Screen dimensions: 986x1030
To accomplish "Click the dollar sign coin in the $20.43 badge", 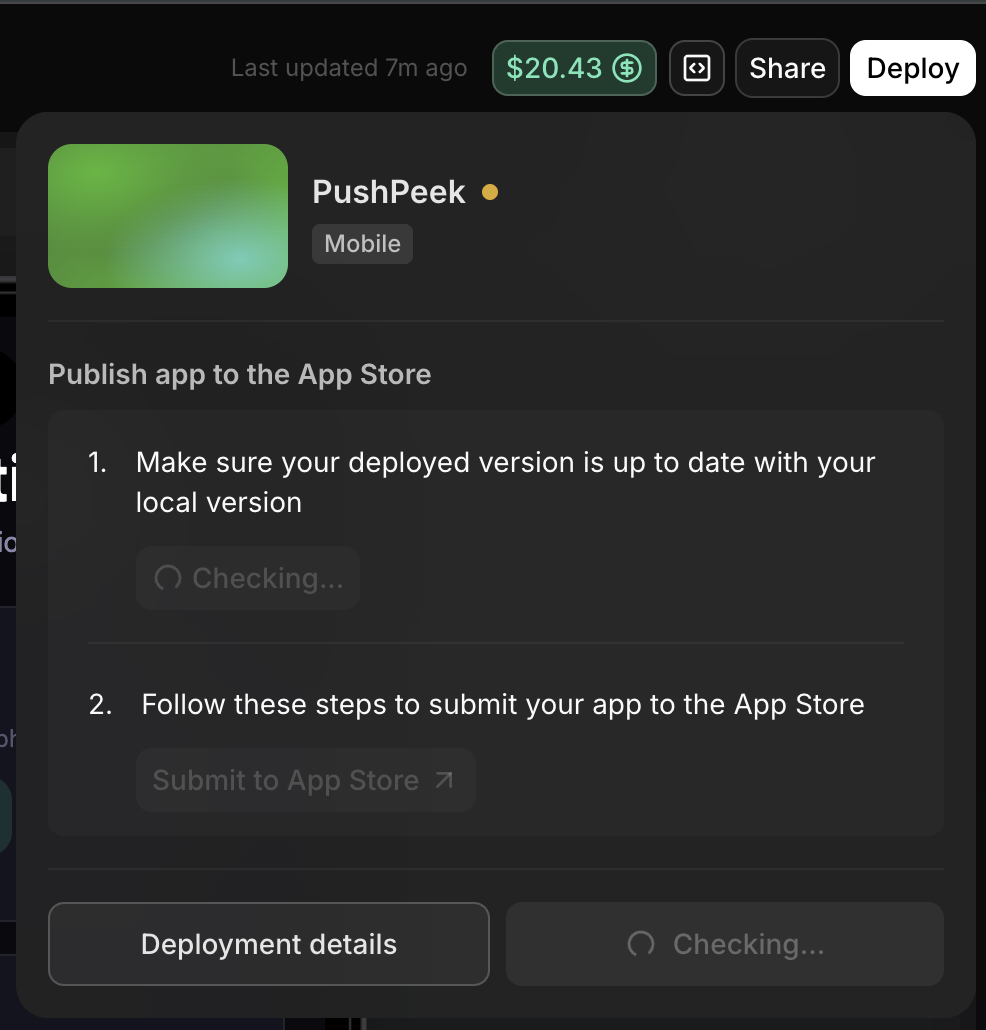I will (x=627, y=68).
